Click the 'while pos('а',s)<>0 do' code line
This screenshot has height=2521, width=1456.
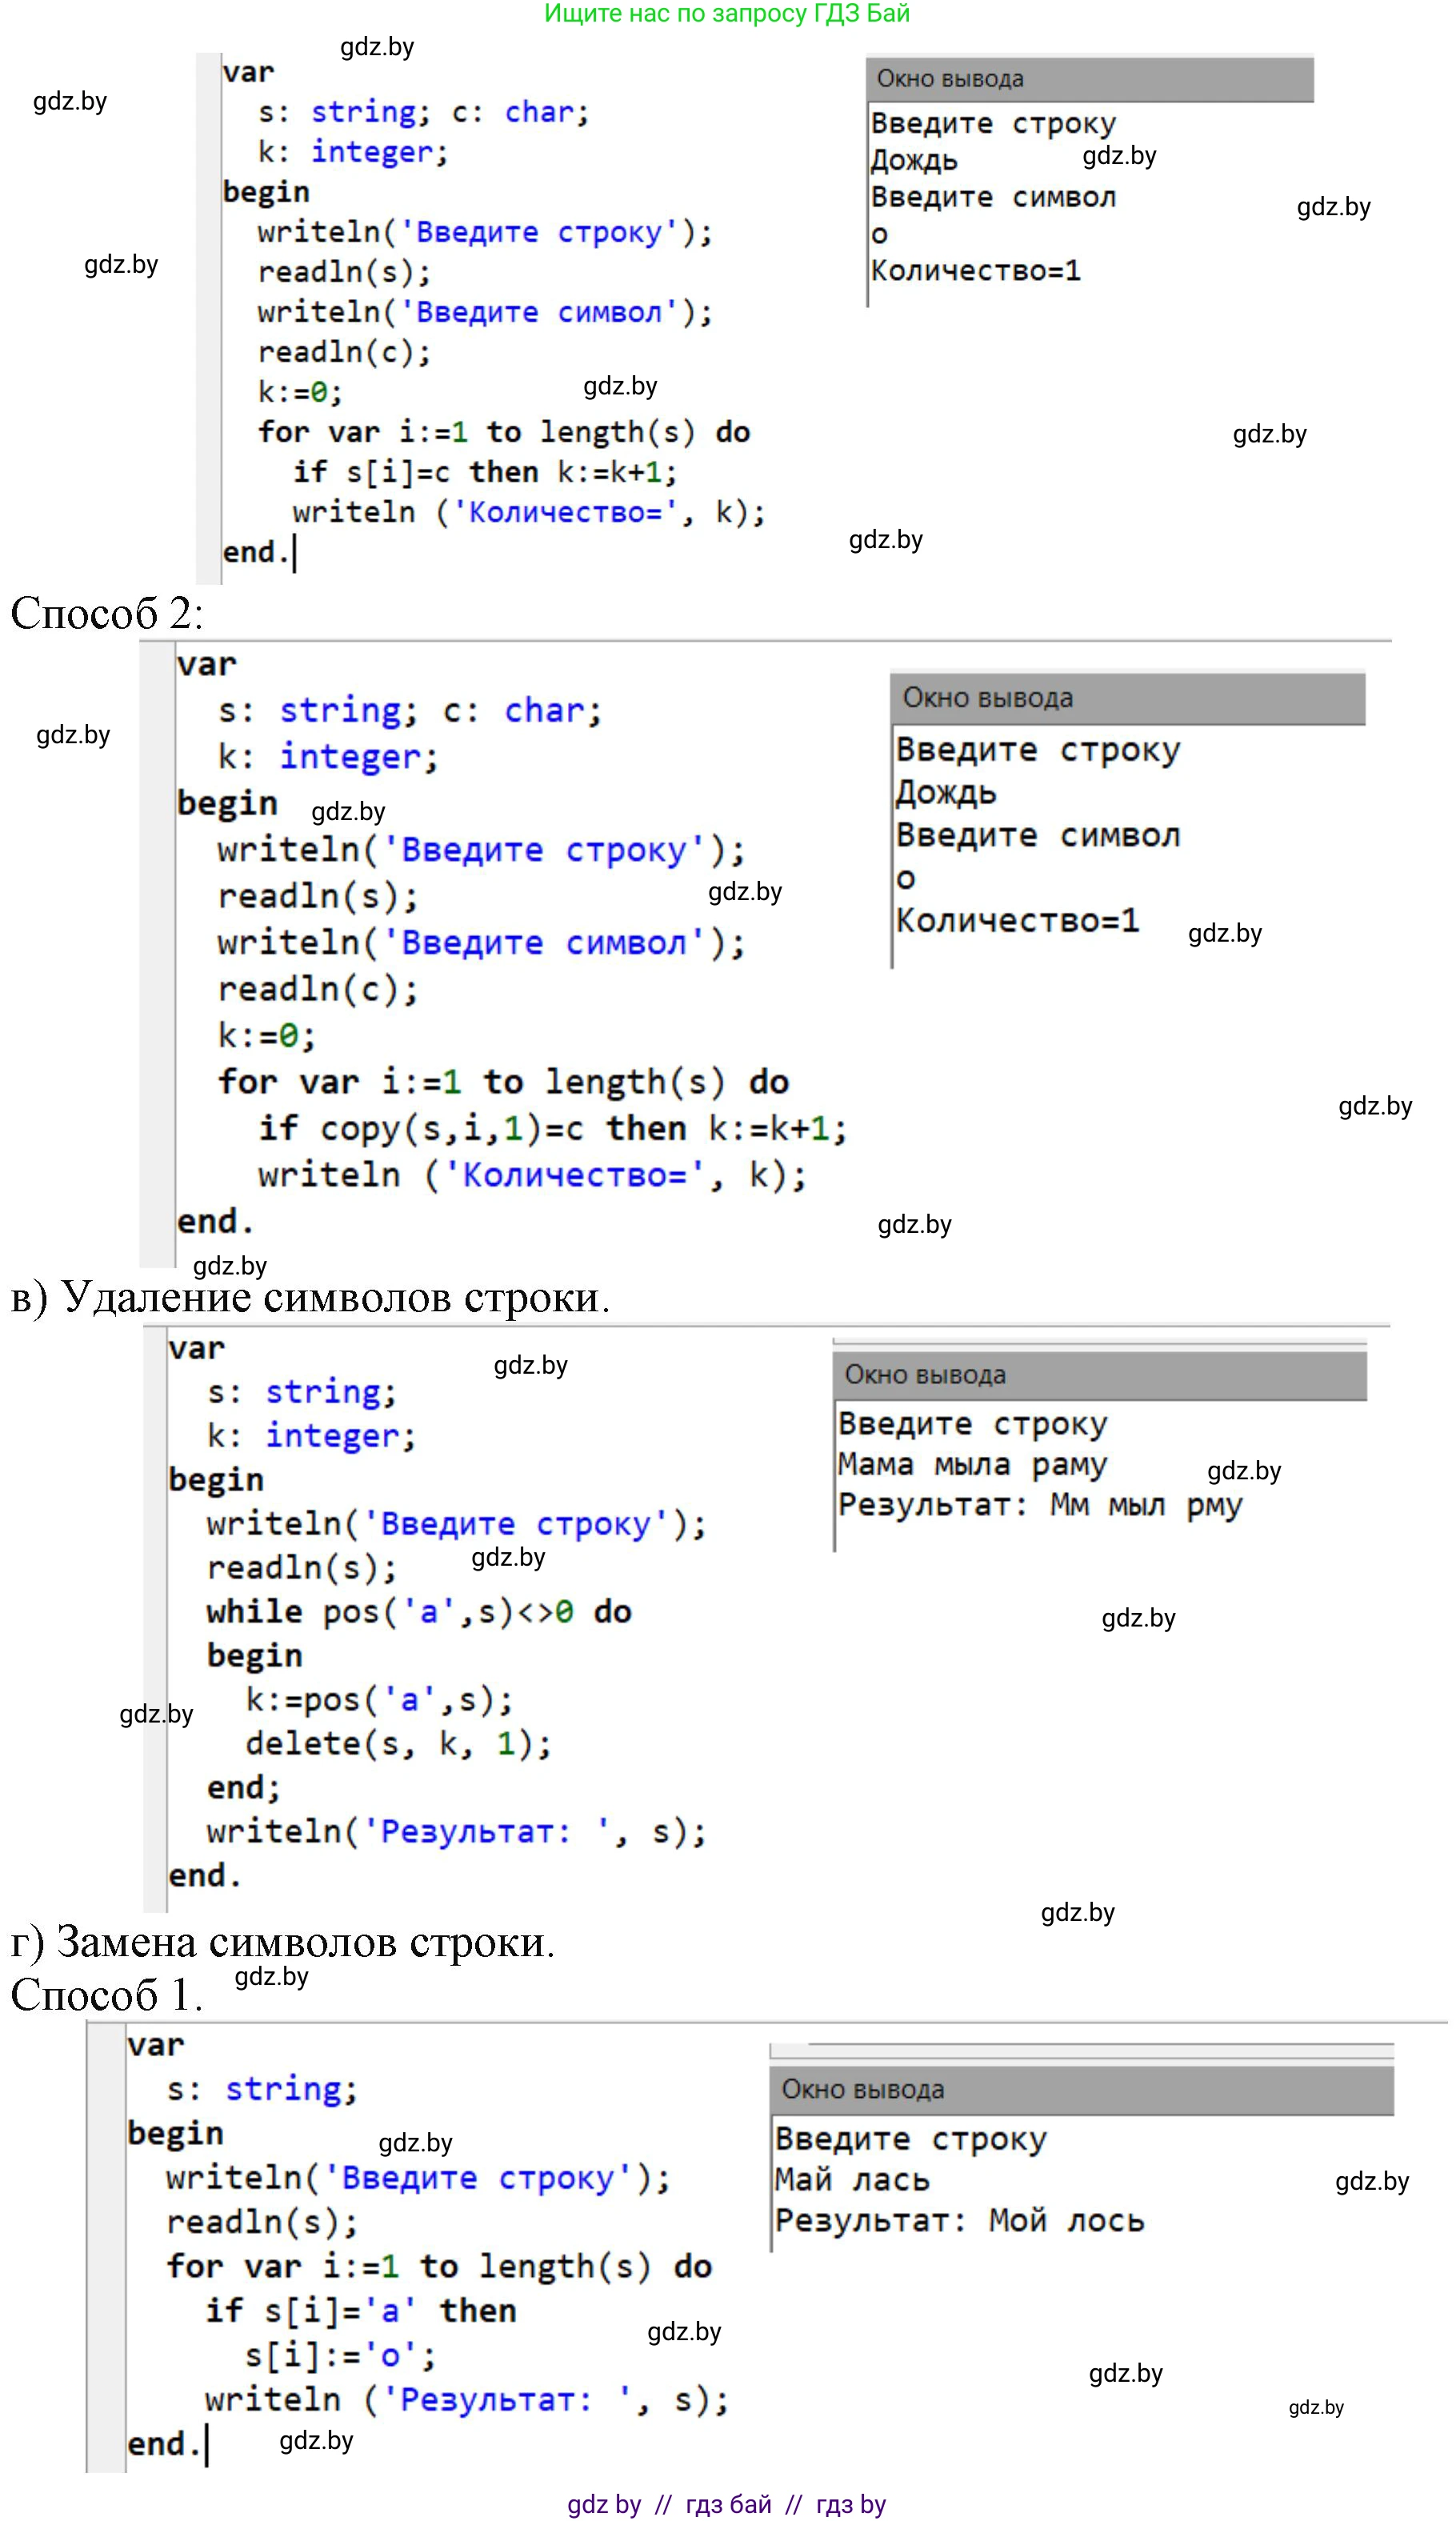pos(419,1611)
